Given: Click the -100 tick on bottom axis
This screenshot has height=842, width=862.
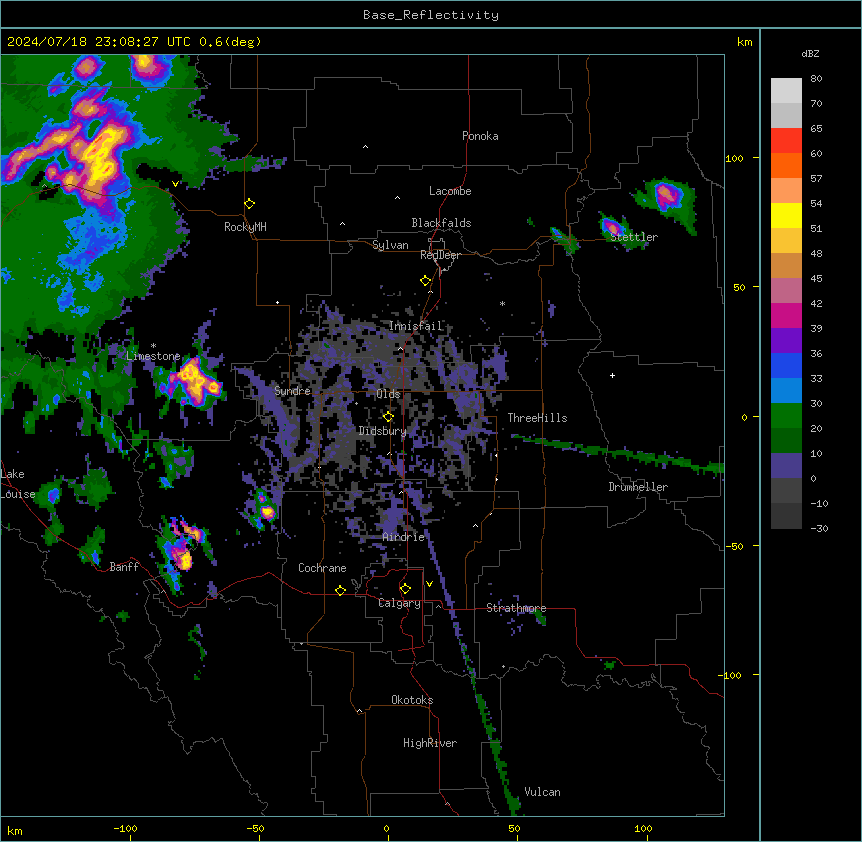Looking at the screenshot, I should click(125, 828).
